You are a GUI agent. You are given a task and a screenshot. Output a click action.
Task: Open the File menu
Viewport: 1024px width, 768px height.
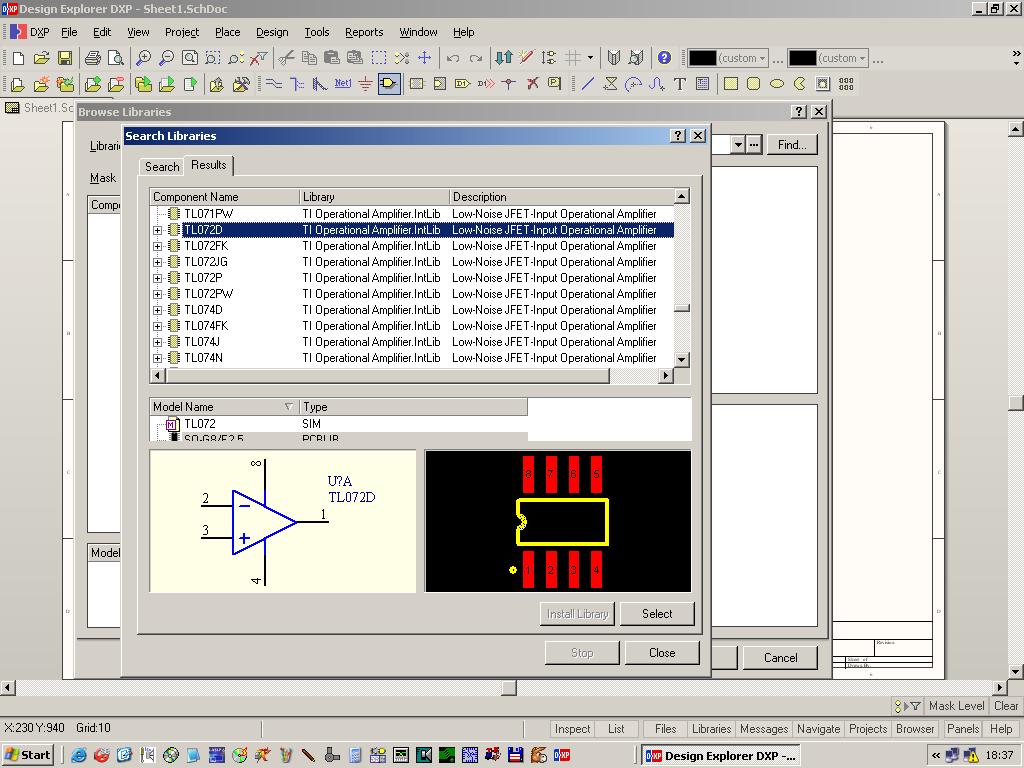coord(69,32)
